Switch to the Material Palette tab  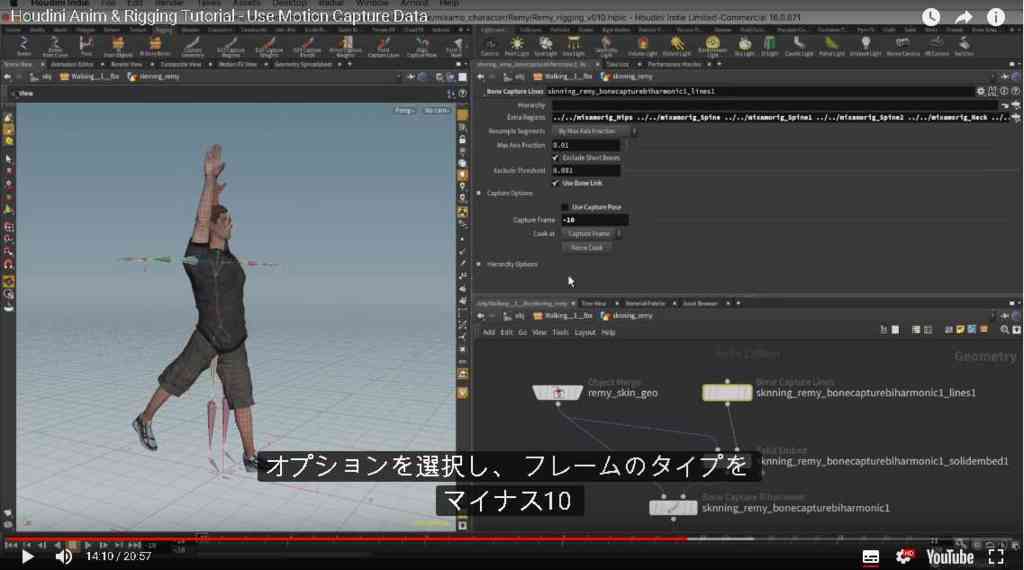pos(645,304)
